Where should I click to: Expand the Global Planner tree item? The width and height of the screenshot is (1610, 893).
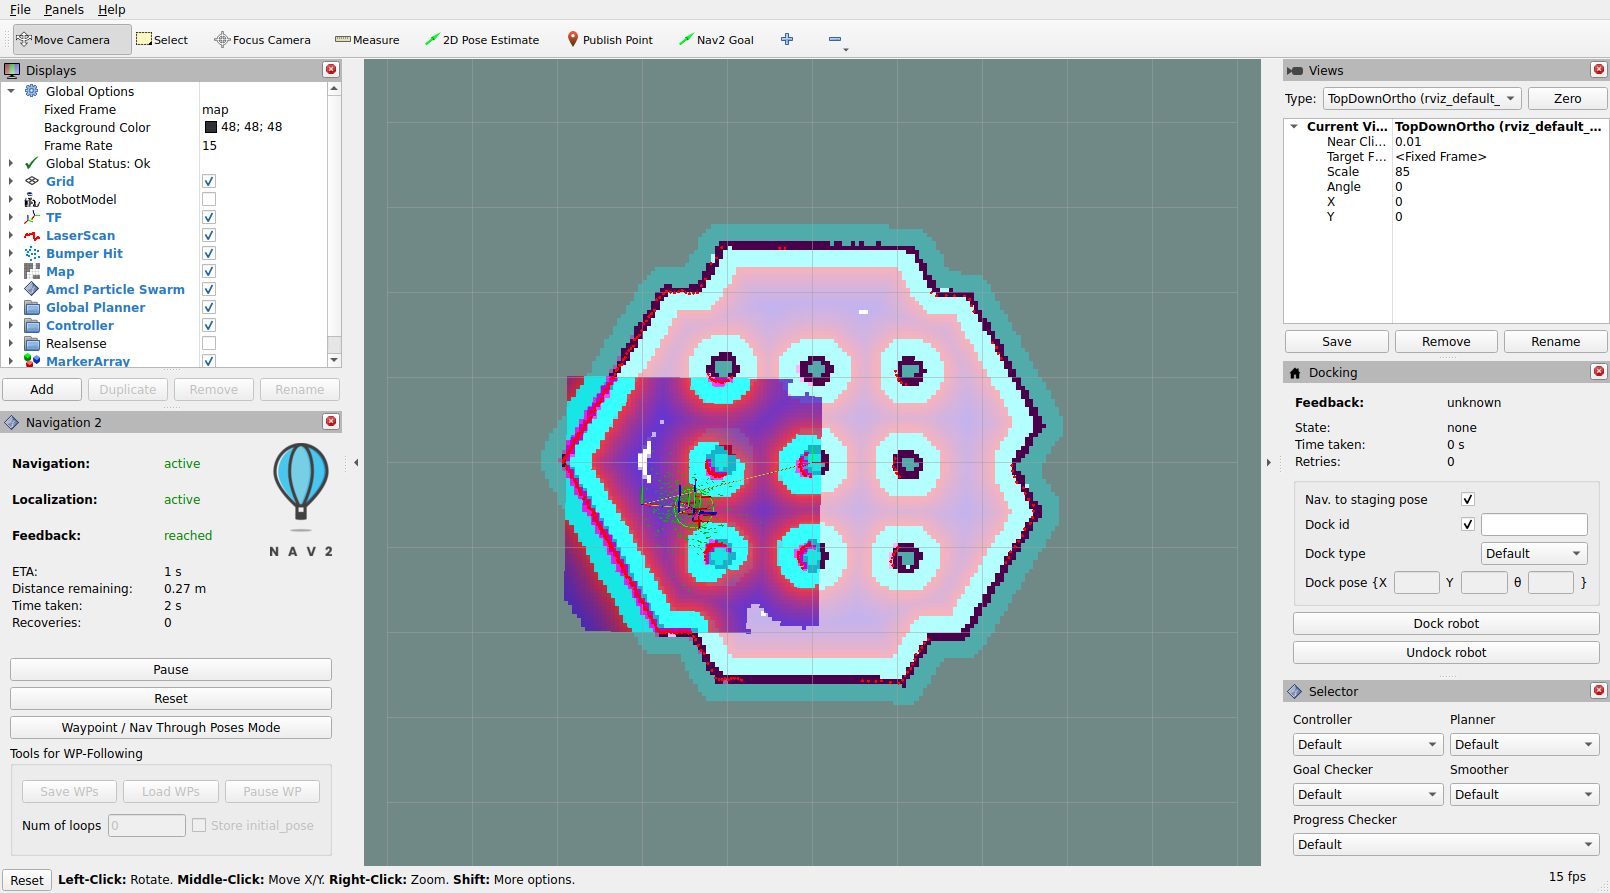(11, 308)
